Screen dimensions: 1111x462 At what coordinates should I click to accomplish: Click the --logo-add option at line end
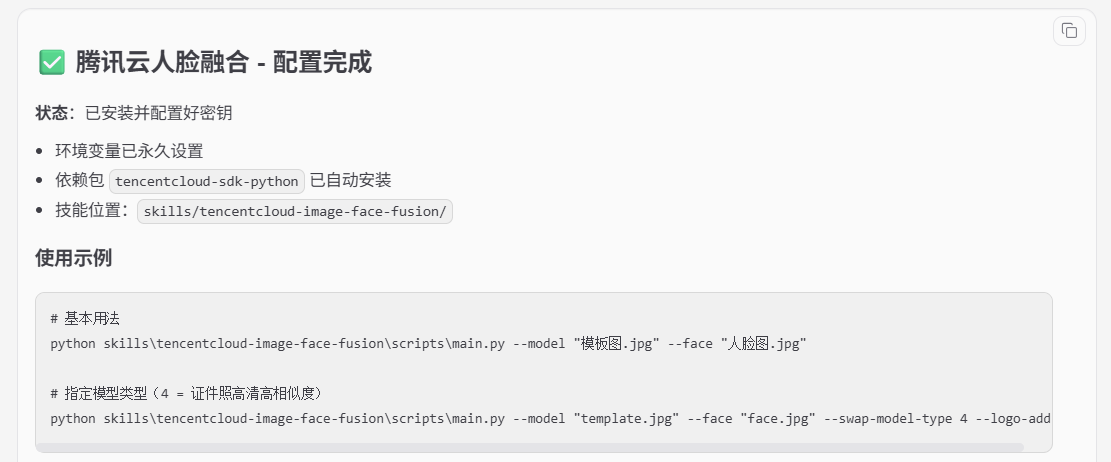click(x=1013, y=419)
